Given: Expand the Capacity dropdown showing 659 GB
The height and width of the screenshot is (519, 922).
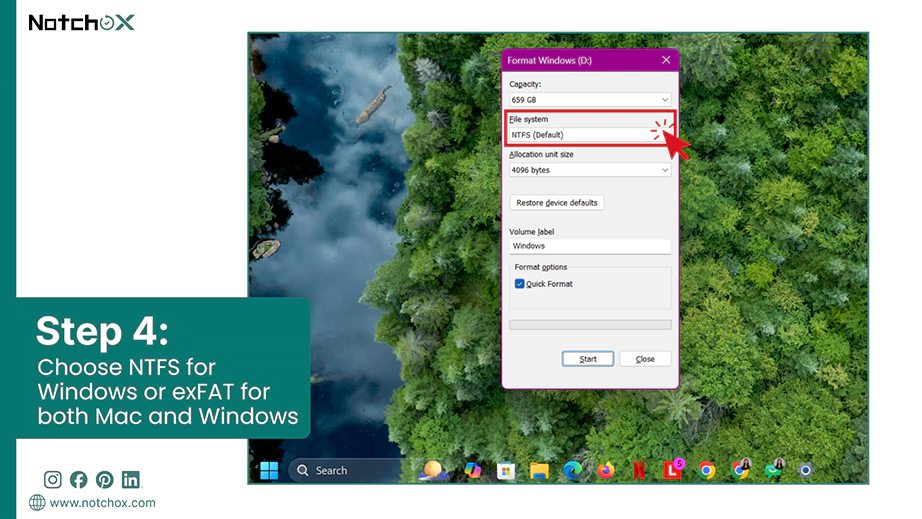Looking at the screenshot, I should [x=590, y=100].
